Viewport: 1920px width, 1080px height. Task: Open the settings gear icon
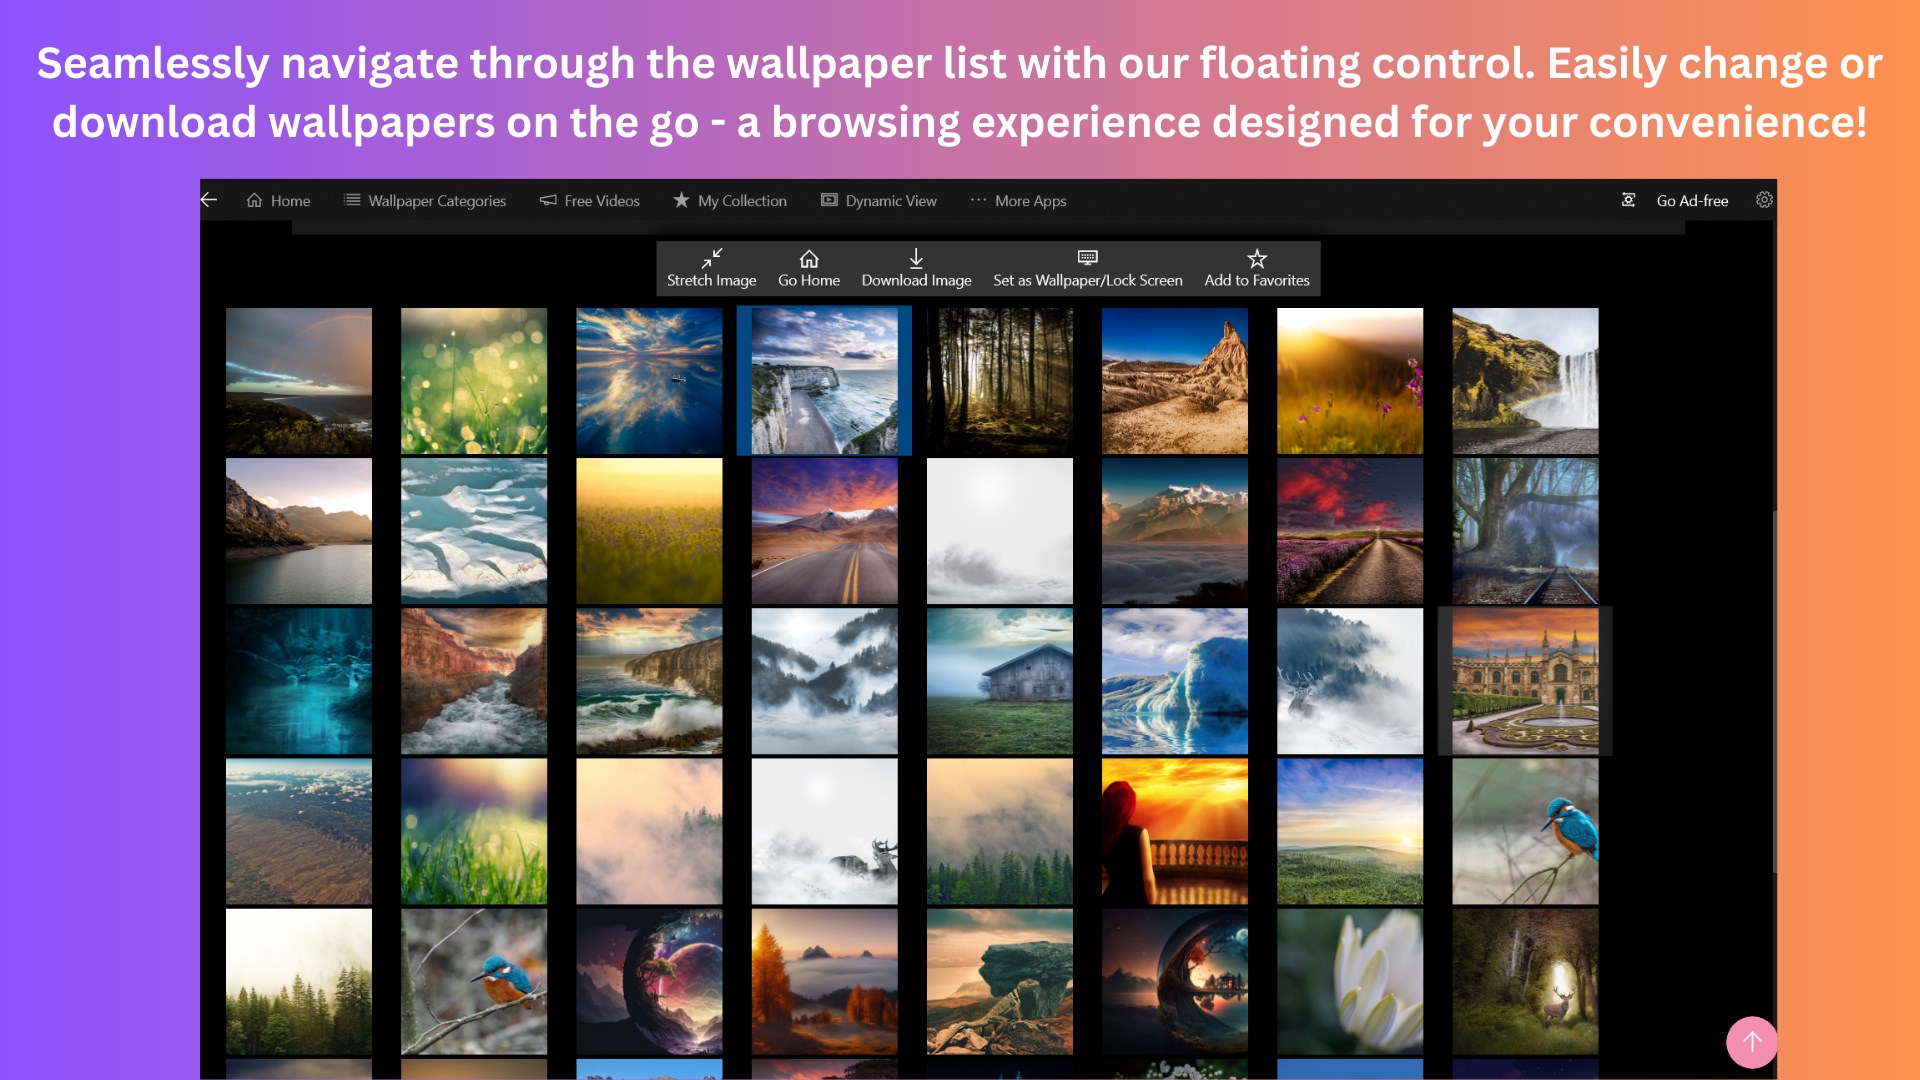[1764, 200]
